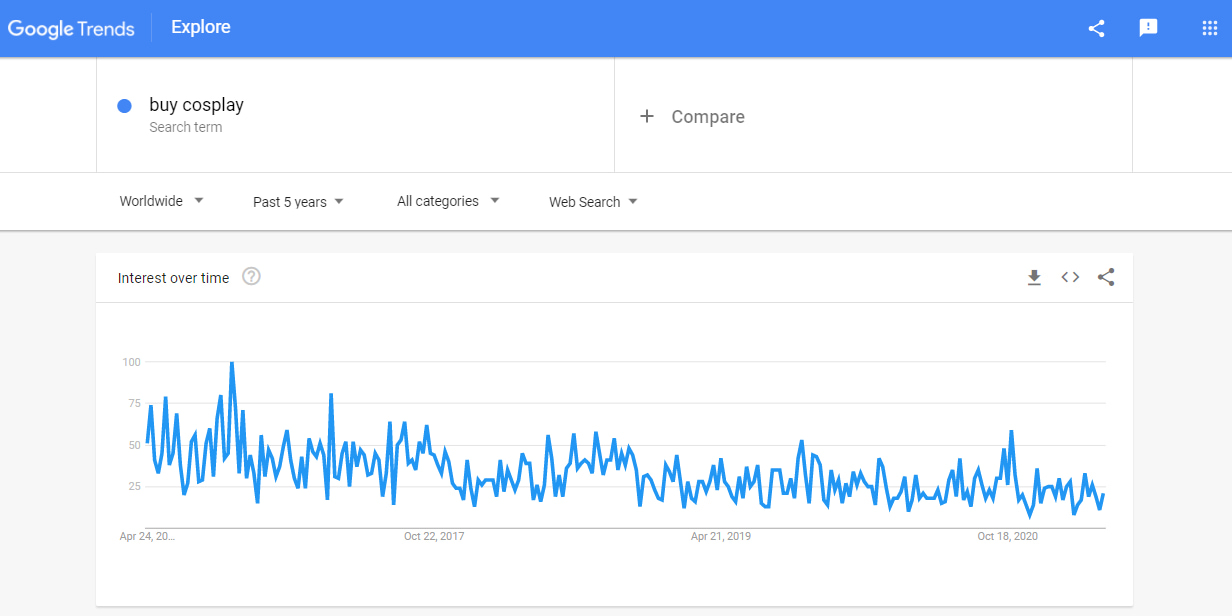Click the plus icon beside Compare
The height and width of the screenshot is (616, 1232).
point(647,116)
